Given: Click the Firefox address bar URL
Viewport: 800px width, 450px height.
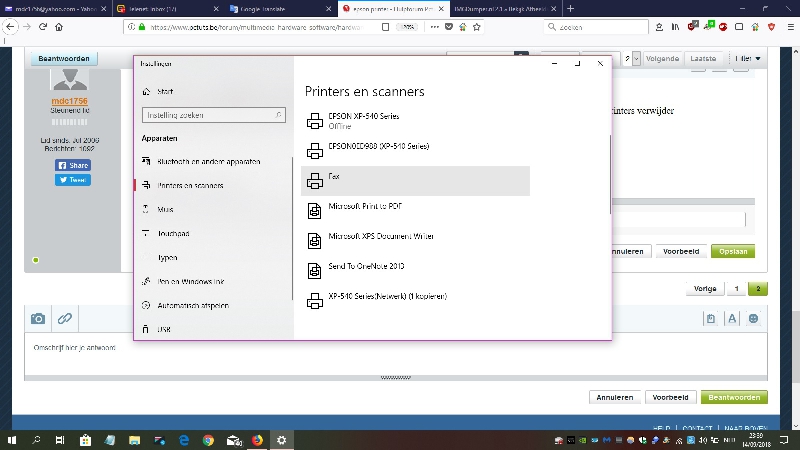Looking at the screenshot, I should tap(255, 27).
